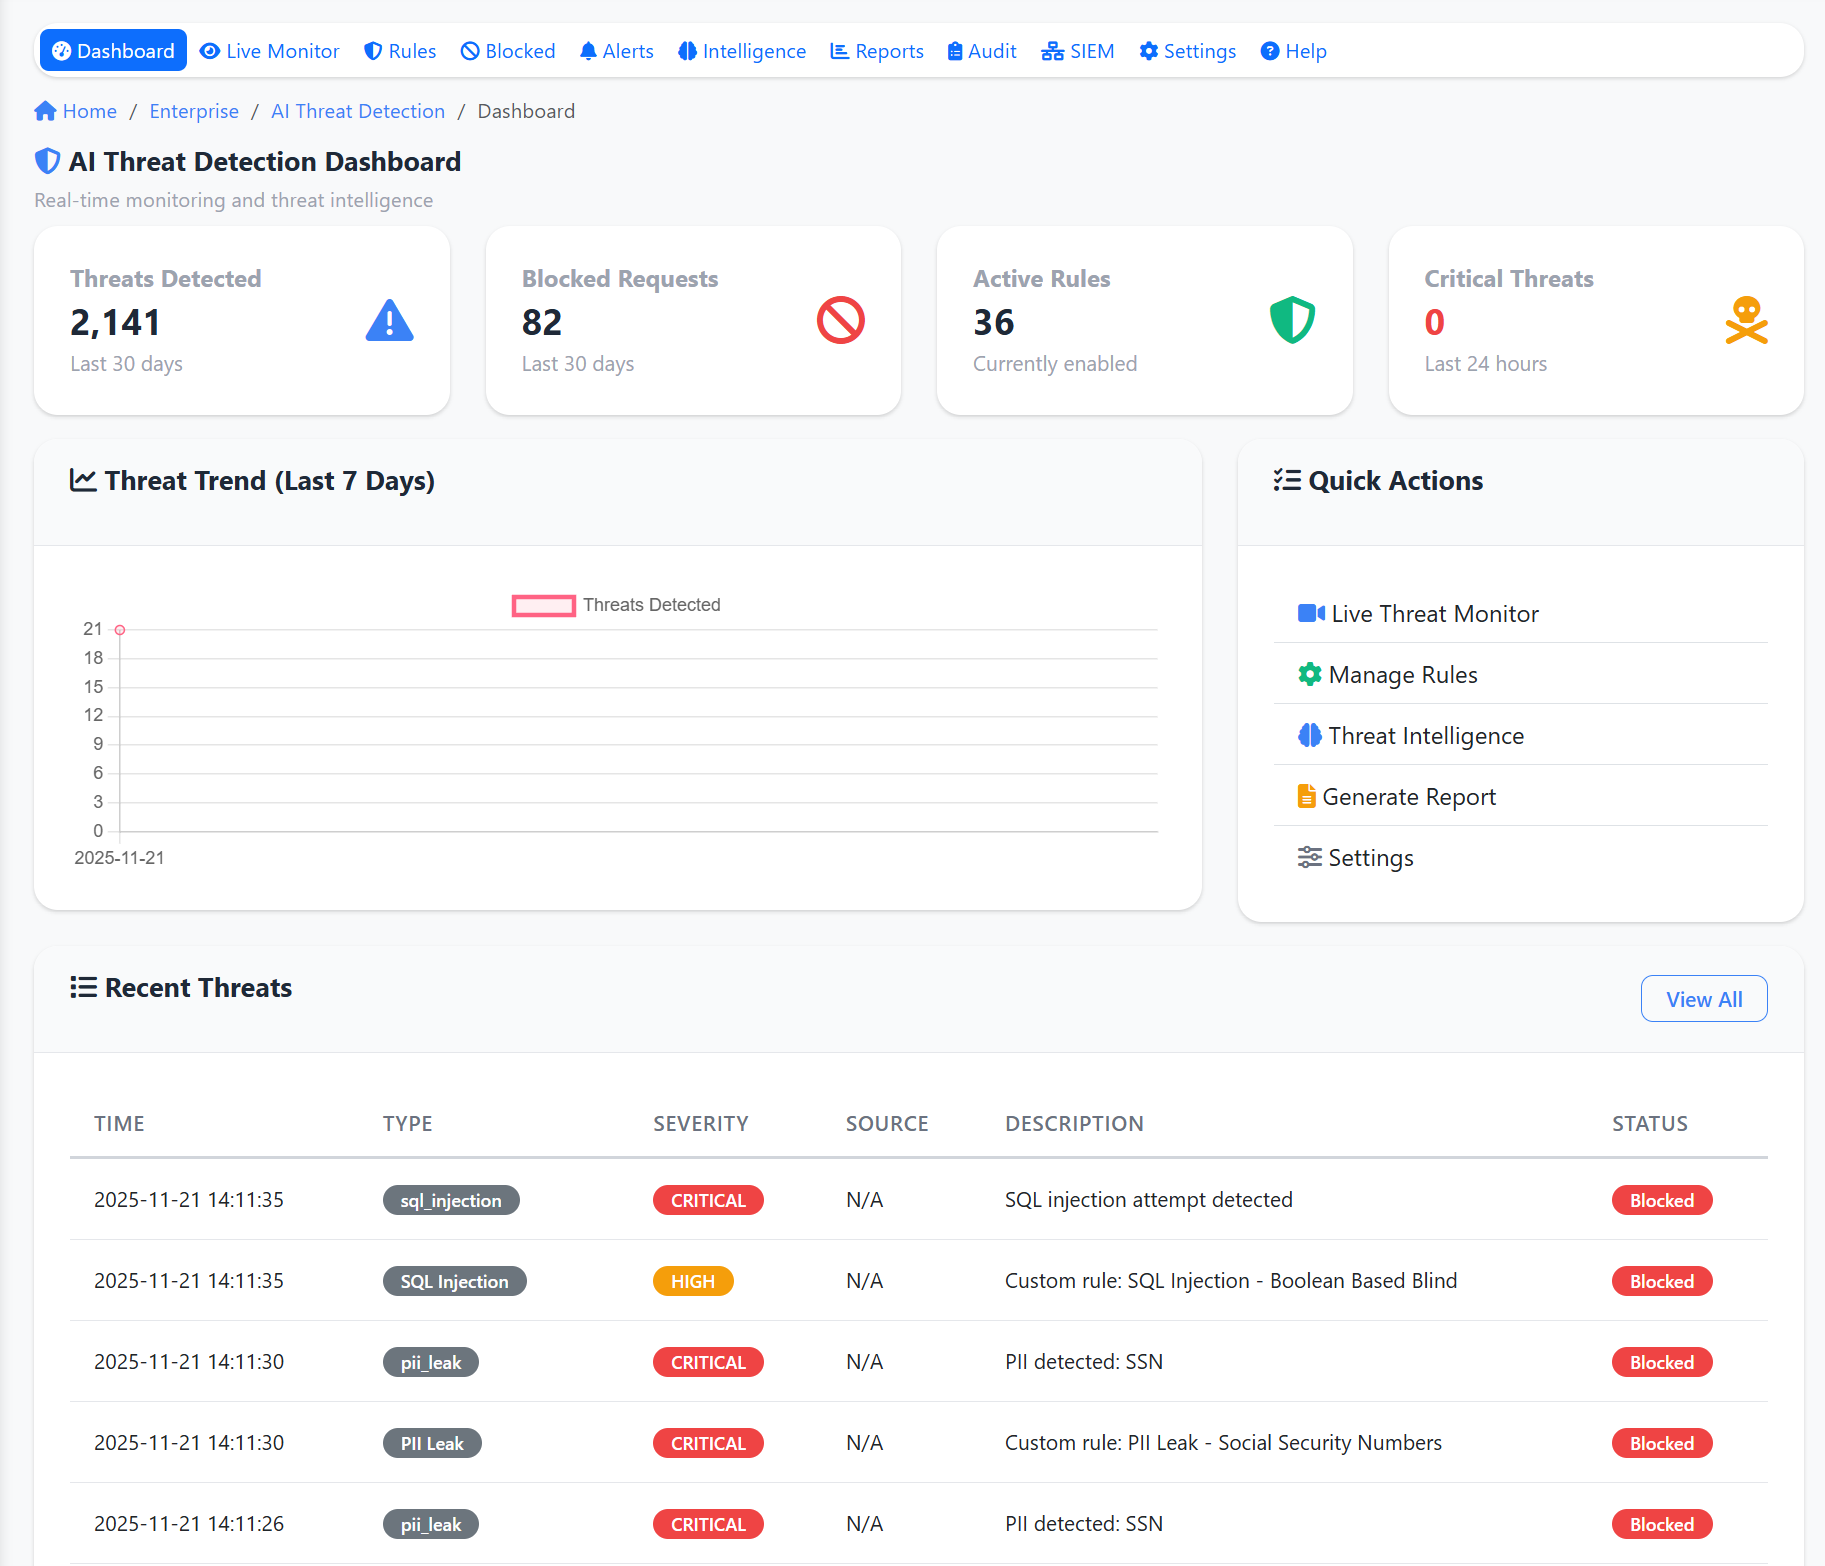Click the chart icon beside Threat Trend heading
1825x1566 pixels.
pyautogui.click(x=83, y=480)
